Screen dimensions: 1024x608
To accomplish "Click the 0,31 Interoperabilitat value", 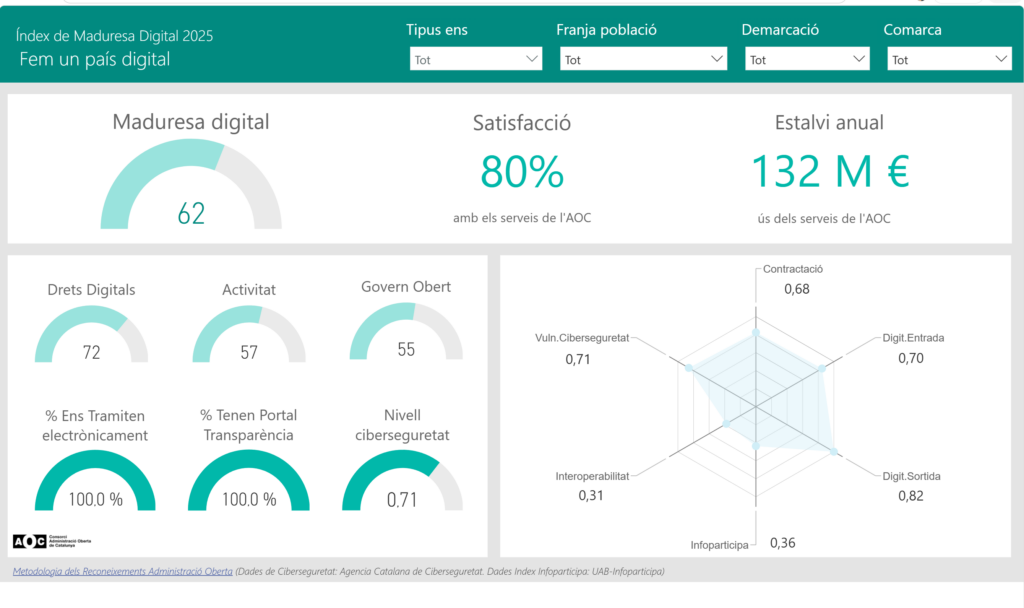I will 591,496.
